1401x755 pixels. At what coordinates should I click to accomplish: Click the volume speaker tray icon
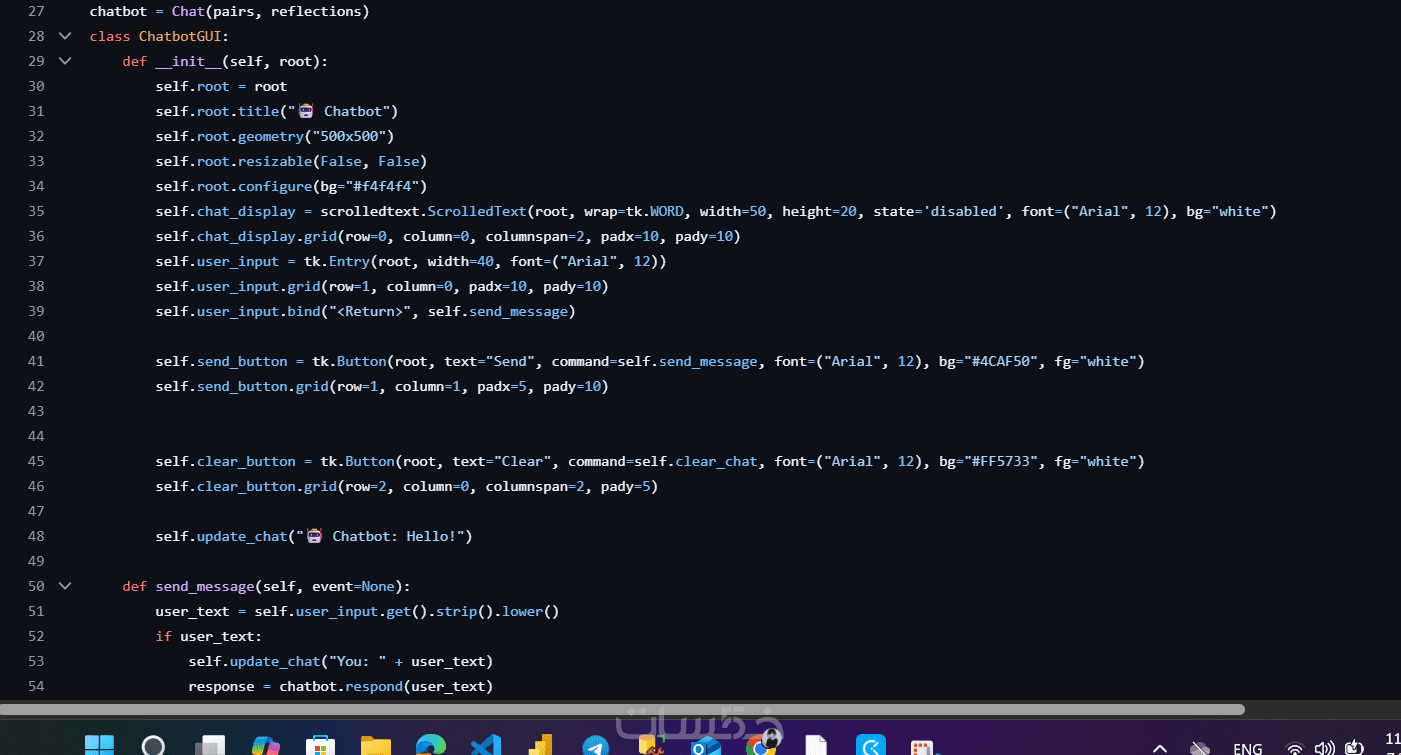1325,748
